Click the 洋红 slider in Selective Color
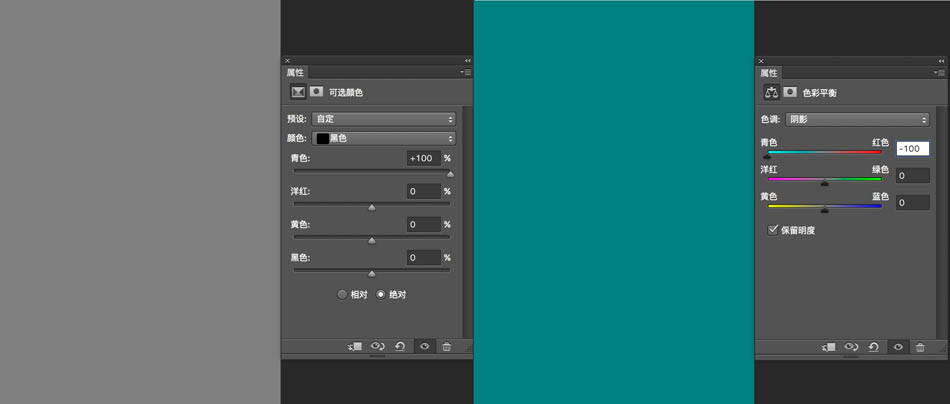Screen dimensions: 950x404 [x=372, y=205]
